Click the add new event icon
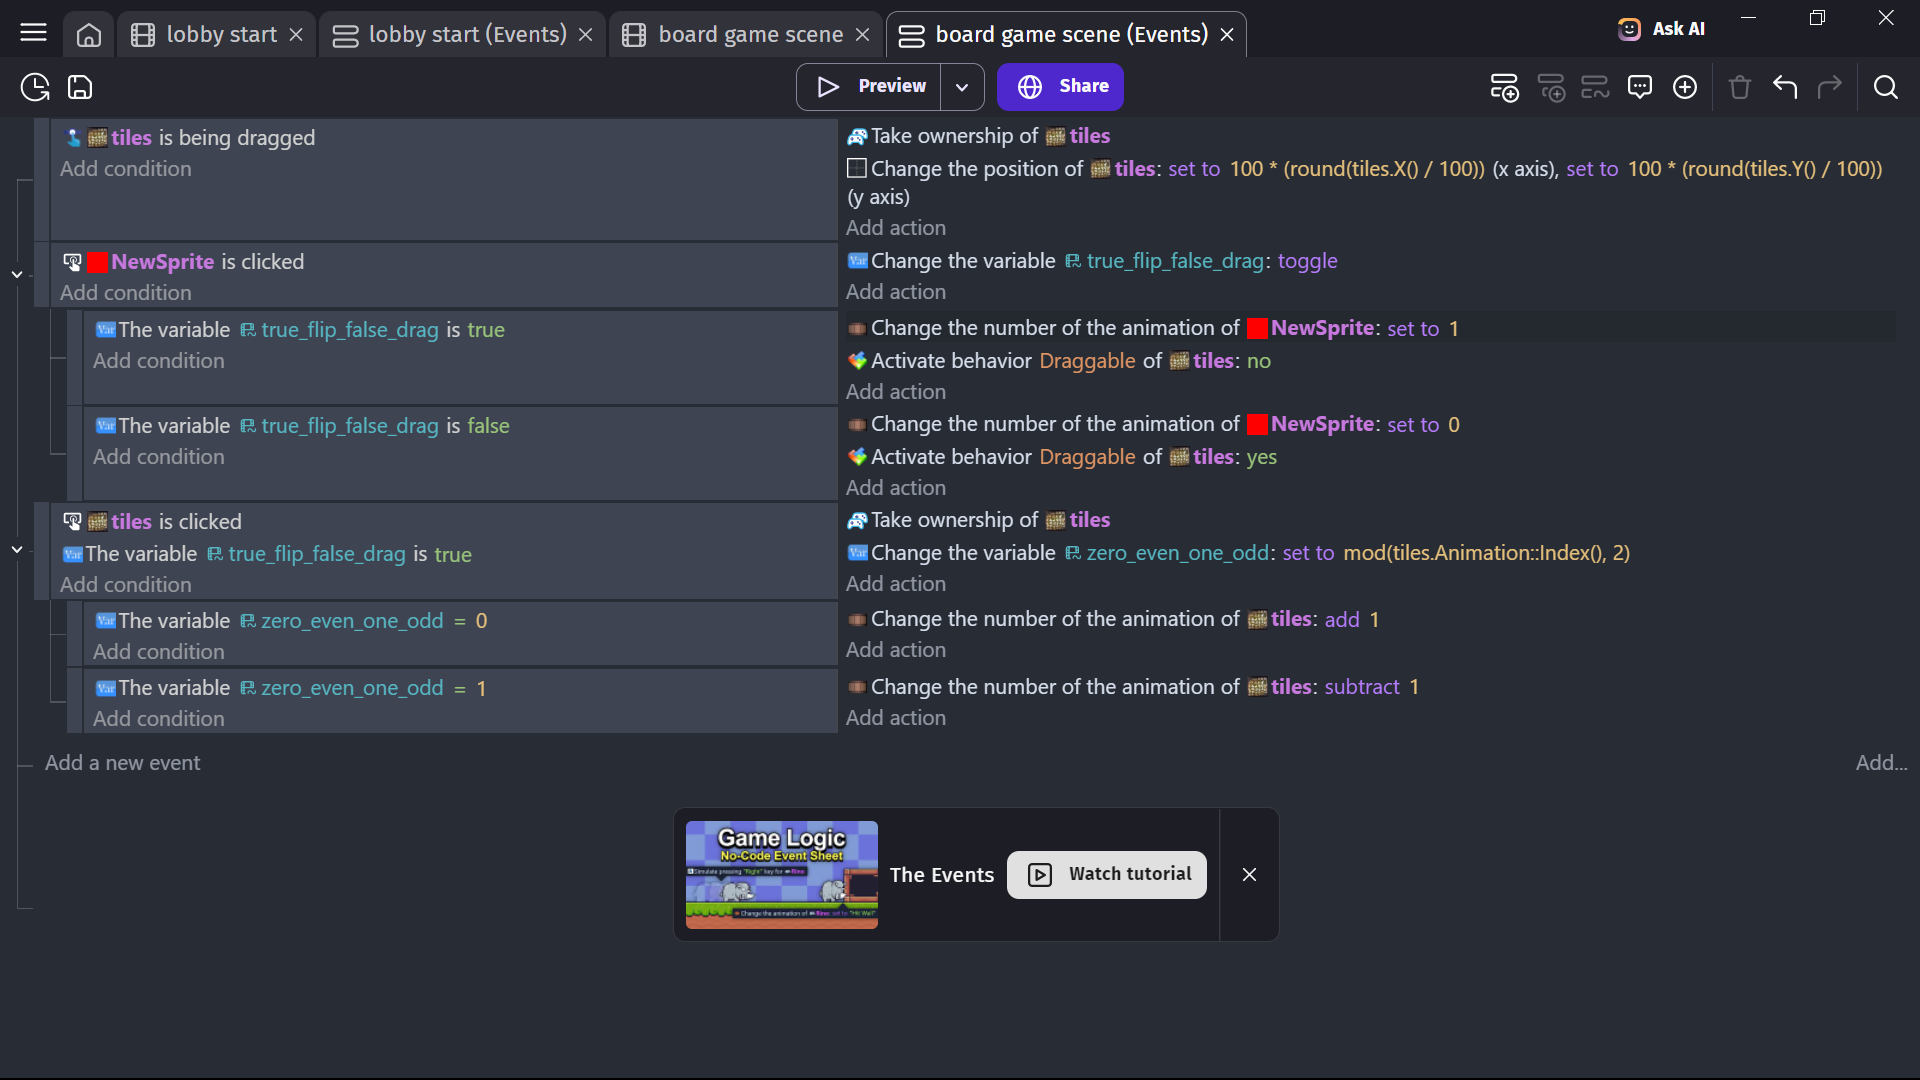This screenshot has width=1920, height=1080. click(x=1504, y=87)
